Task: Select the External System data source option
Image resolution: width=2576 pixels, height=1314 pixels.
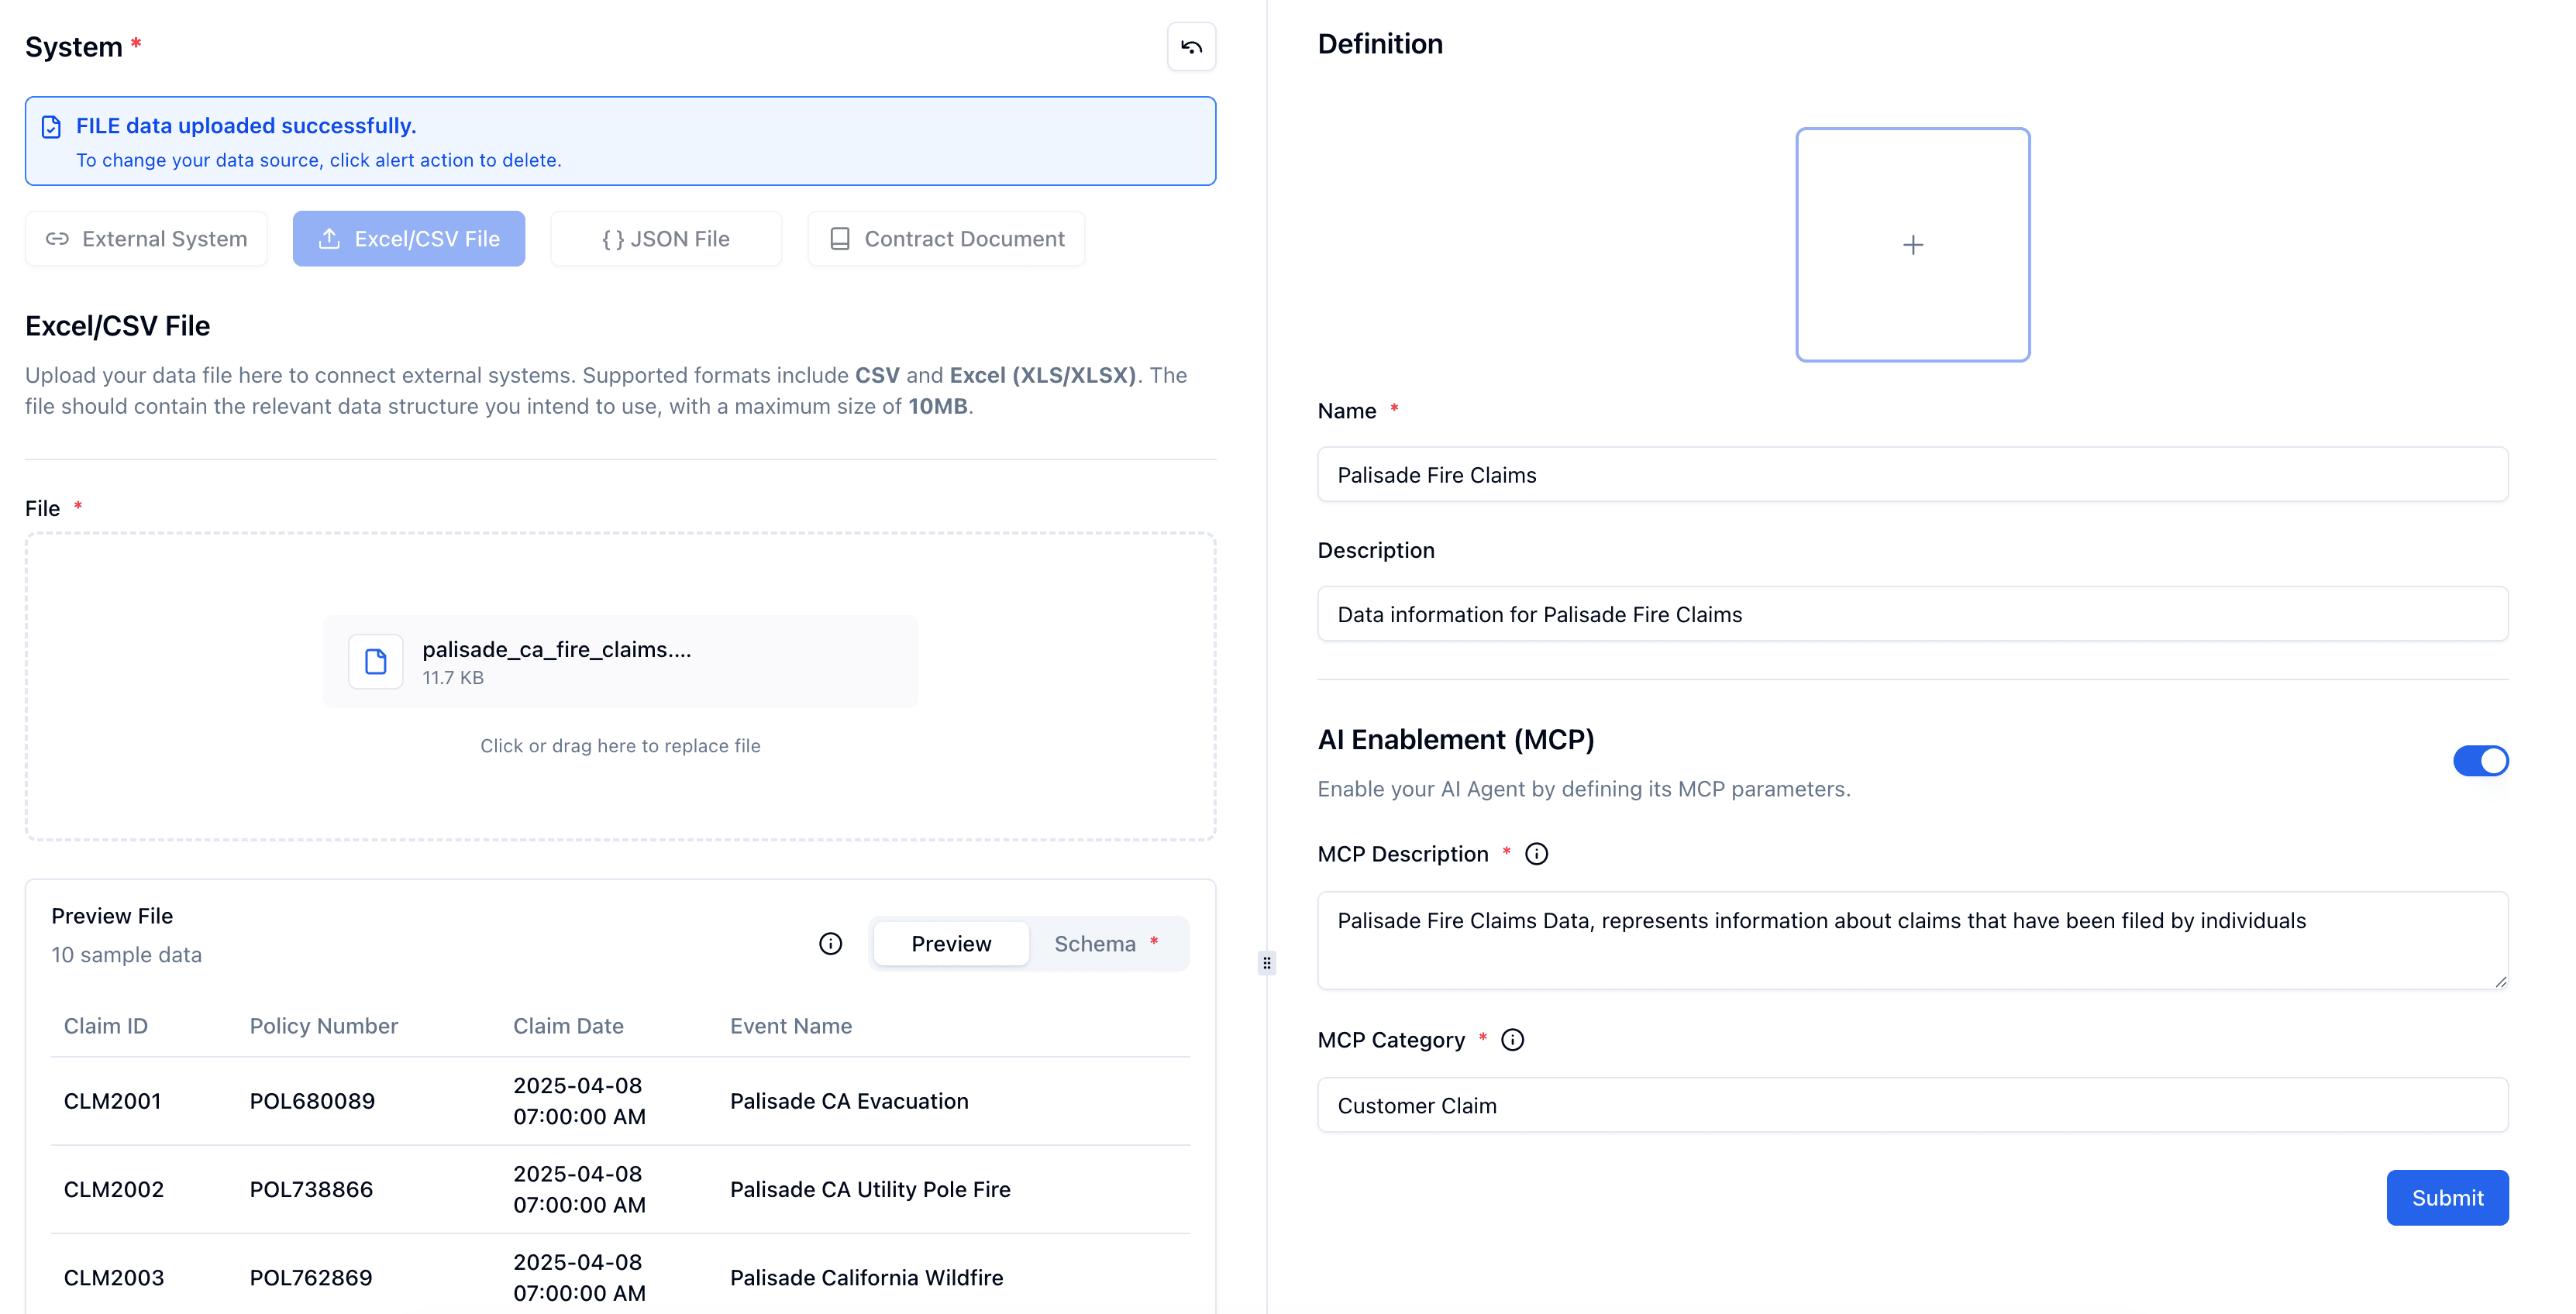Action: pyautogui.click(x=146, y=238)
